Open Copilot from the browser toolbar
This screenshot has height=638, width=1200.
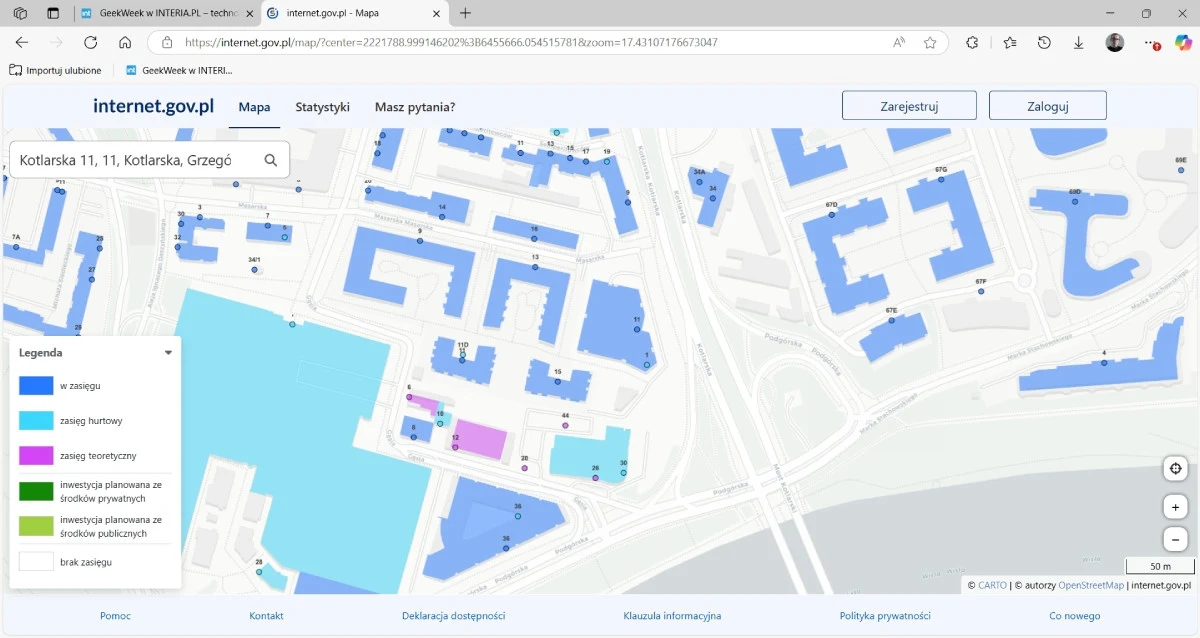point(1183,43)
